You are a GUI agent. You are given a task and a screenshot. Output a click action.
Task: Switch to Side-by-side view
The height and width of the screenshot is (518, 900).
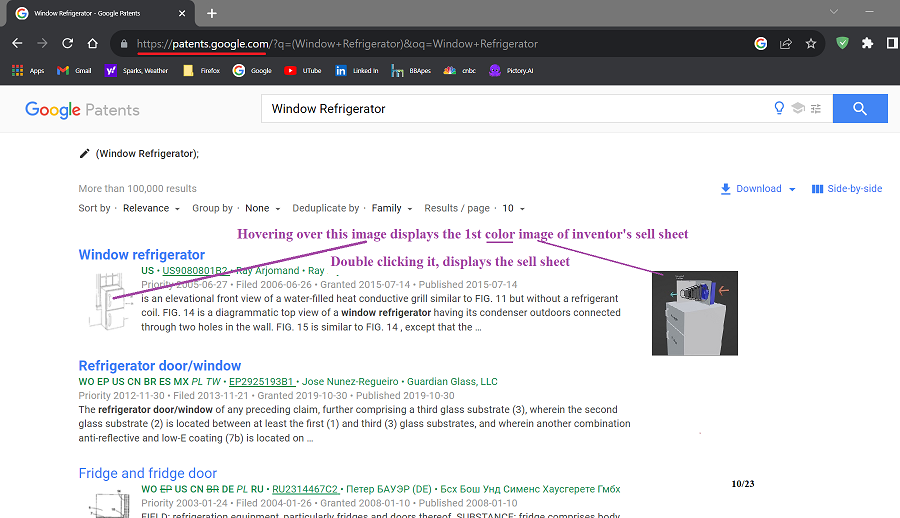click(x=847, y=189)
